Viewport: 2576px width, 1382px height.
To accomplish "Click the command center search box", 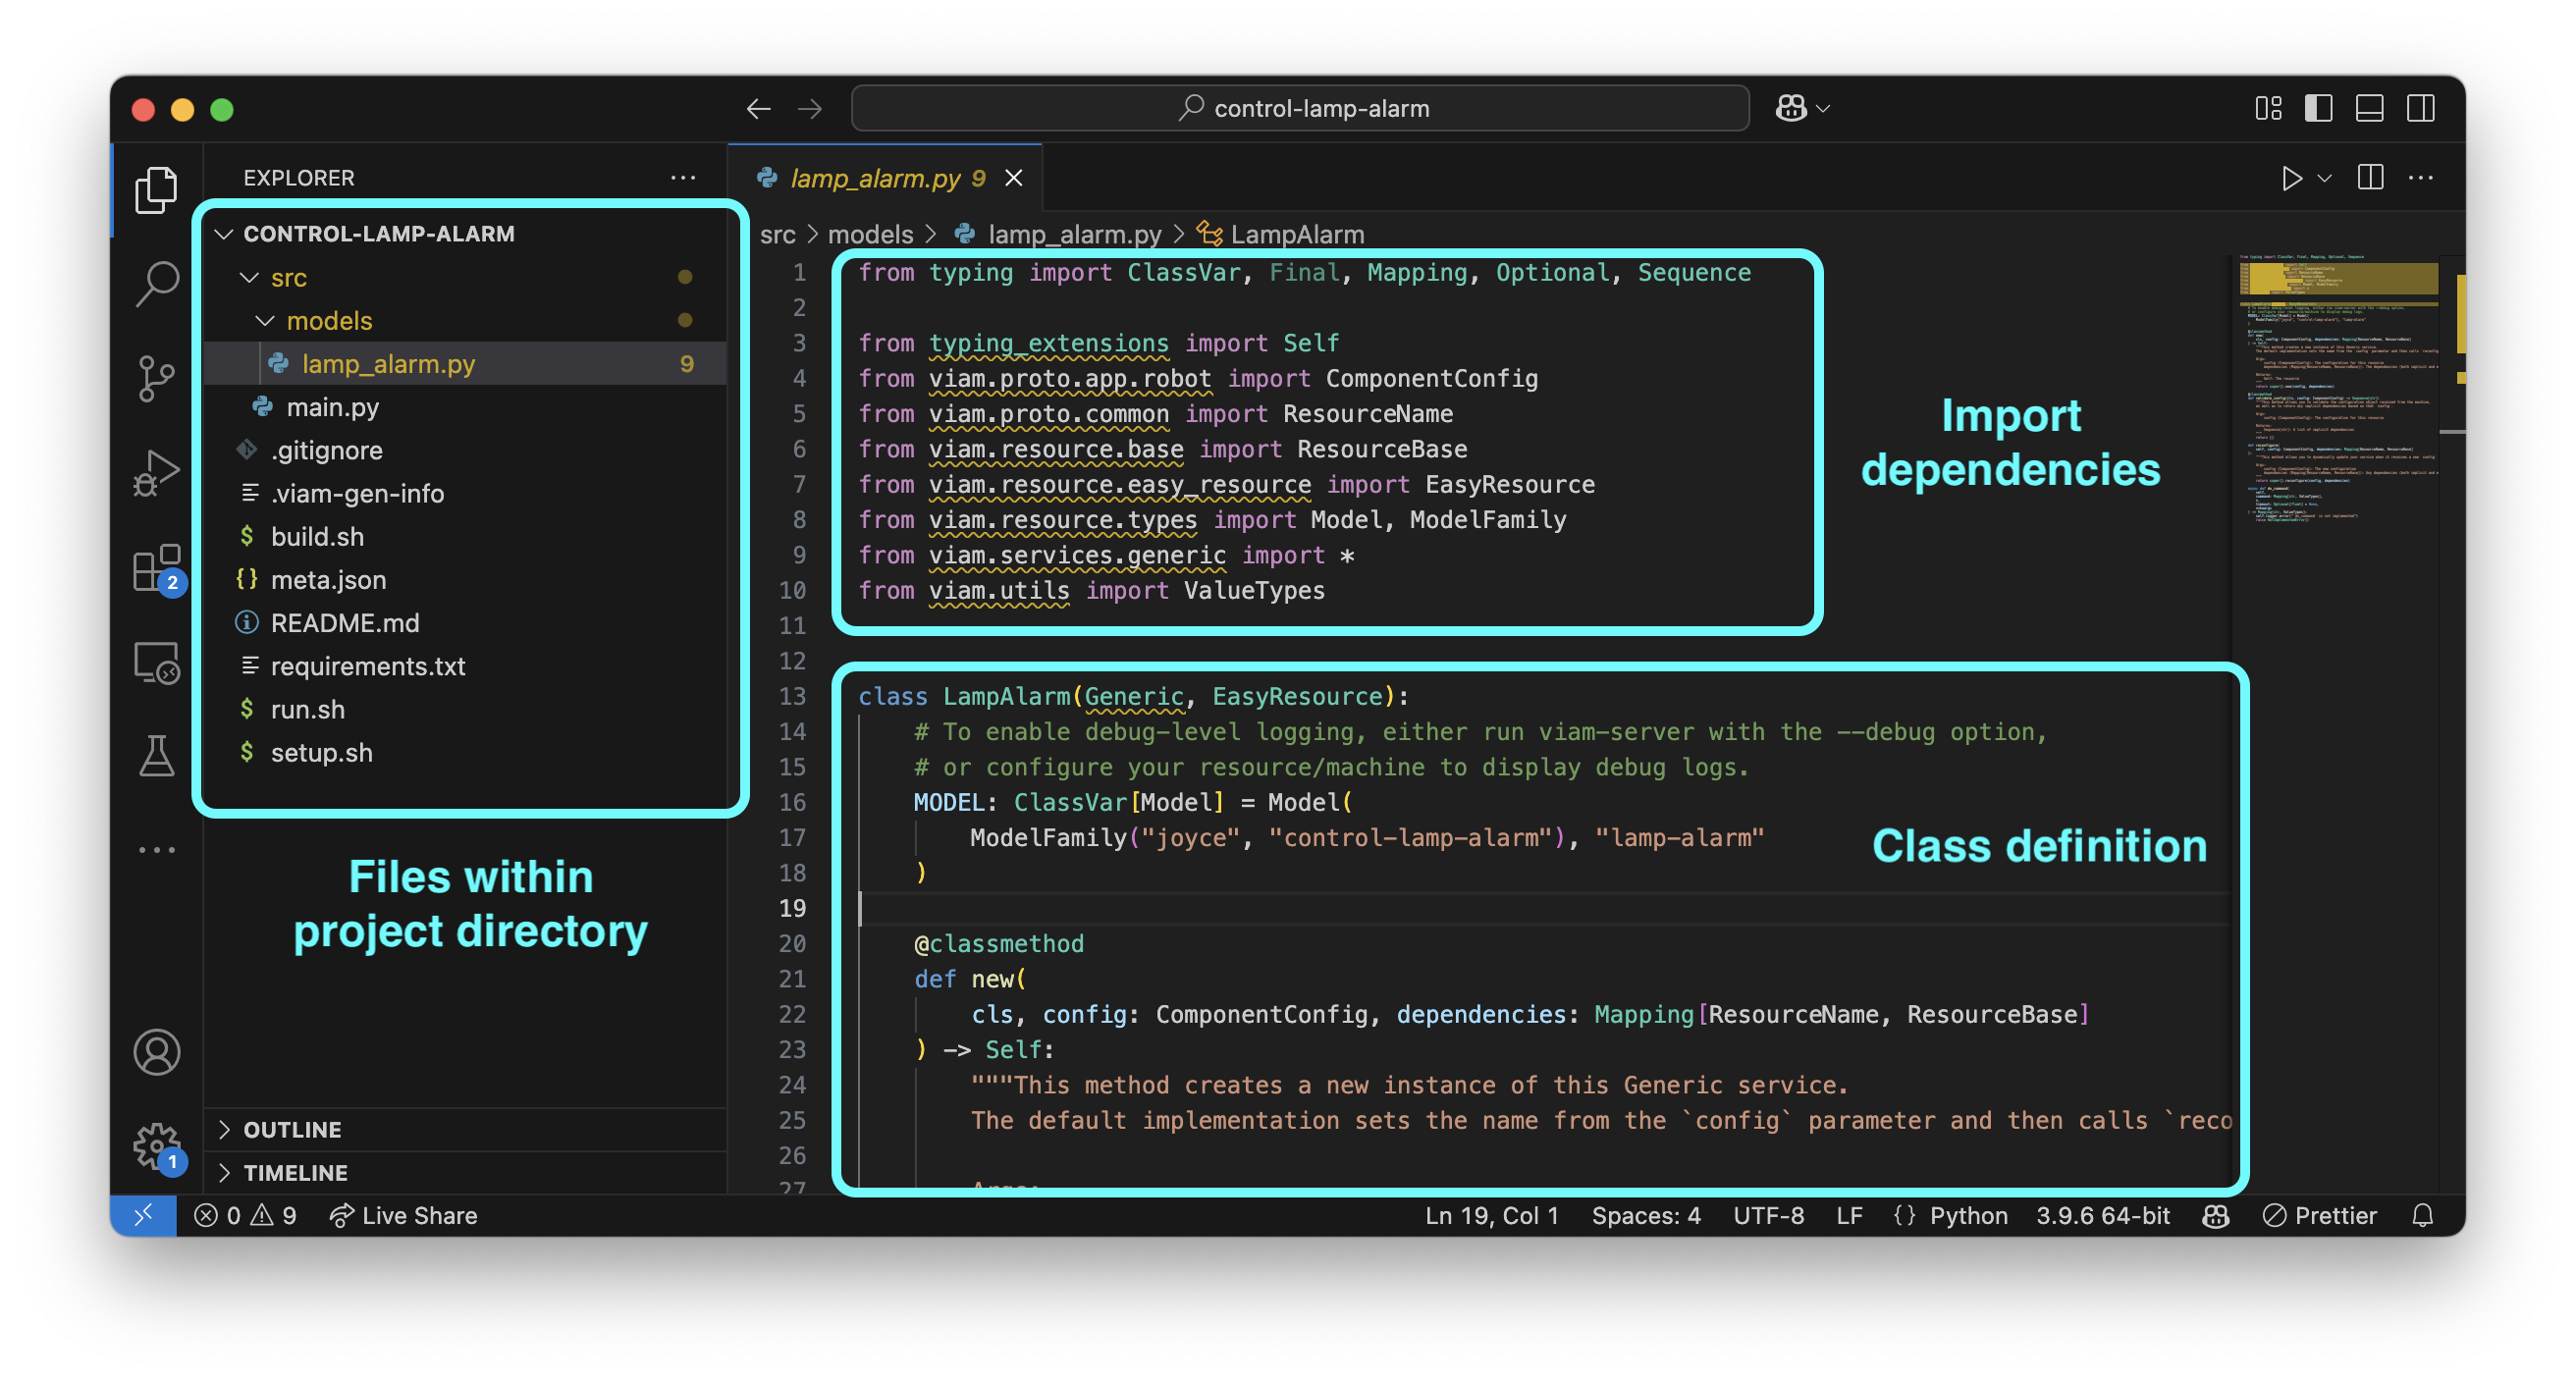I will click(x=1299, y=108).
